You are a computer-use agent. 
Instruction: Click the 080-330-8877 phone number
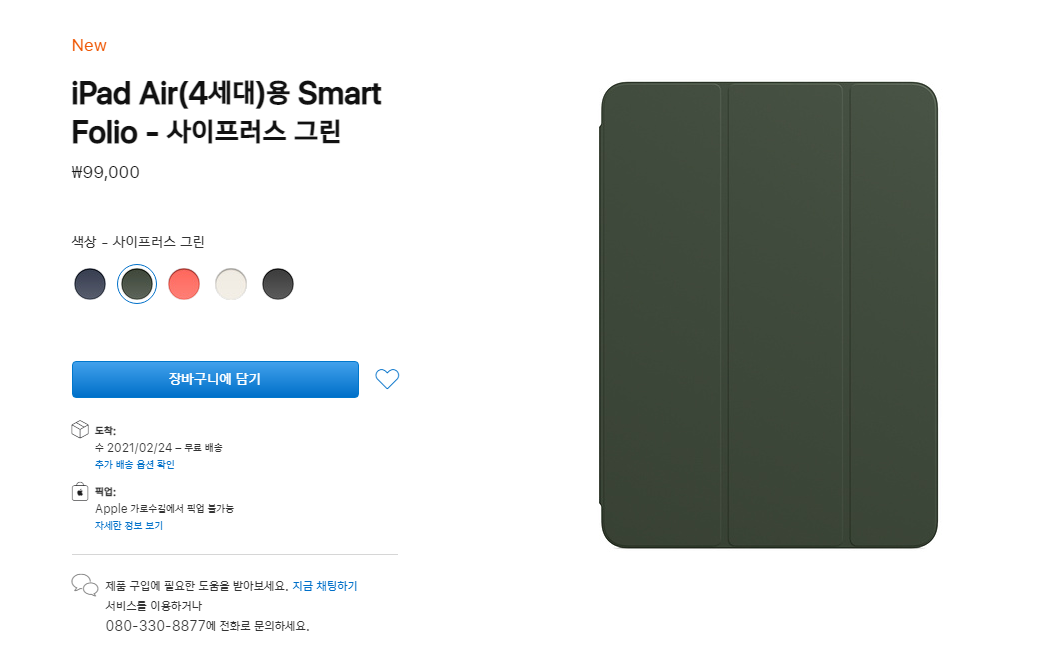(x=155, y=626)
